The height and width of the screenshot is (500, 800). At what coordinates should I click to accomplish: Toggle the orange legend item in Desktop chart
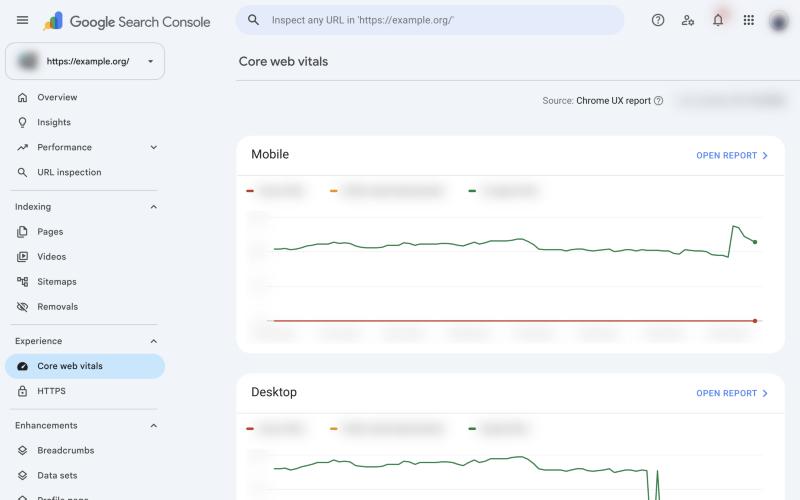click(x=387, y=429)
